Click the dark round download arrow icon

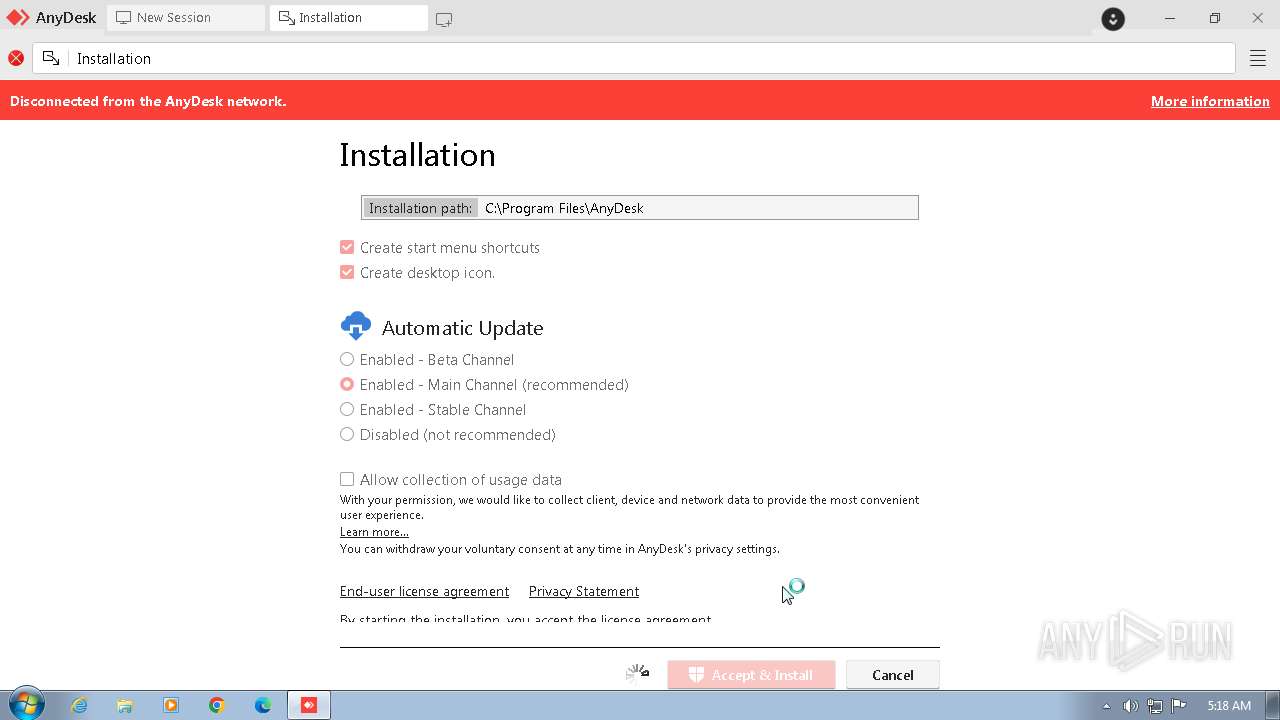pos(1113,19)
